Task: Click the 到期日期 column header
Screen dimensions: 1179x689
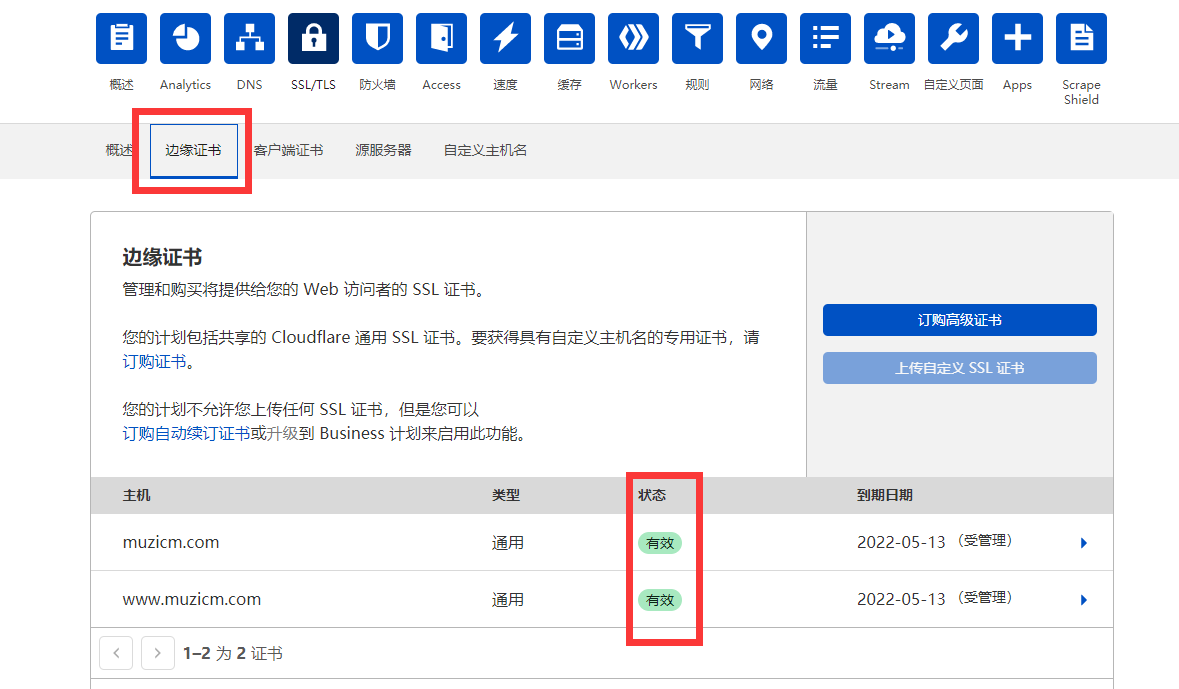Action: pyautogui.click(x=884, y=495)
